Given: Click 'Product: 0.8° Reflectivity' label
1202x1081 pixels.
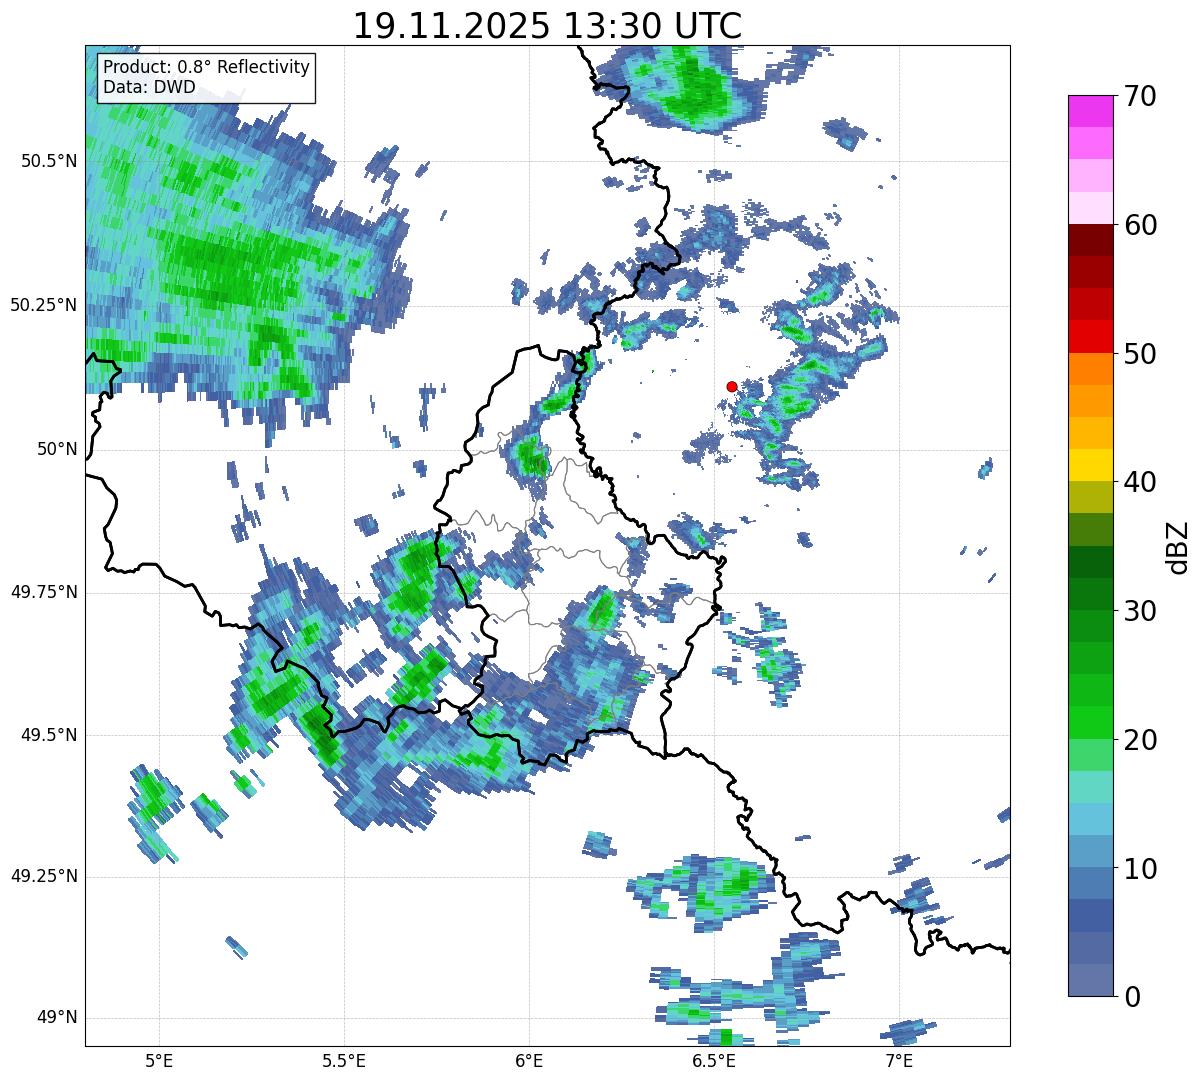Looking at the screenshot, I should (207, 67).
